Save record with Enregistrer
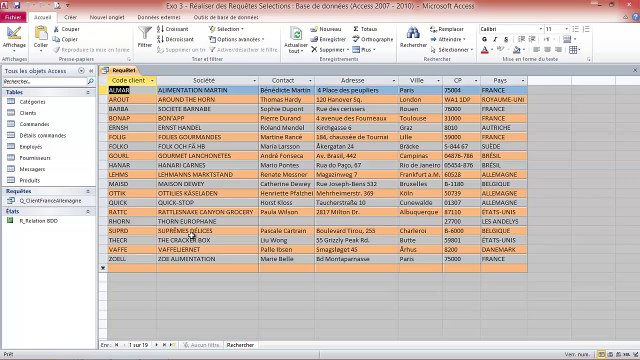Viewport: 640px width, 360px height. [x=328, y=39]
